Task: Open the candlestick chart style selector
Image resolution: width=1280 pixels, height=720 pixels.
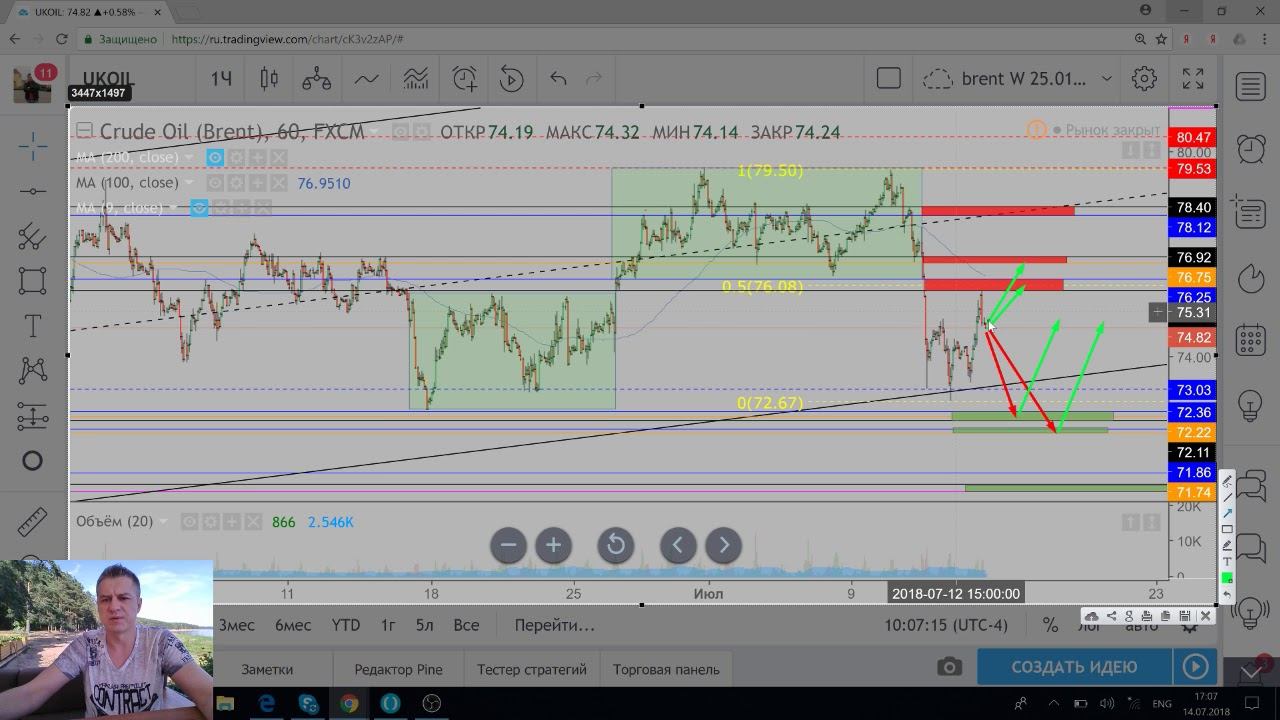Action: click(268, 79)
